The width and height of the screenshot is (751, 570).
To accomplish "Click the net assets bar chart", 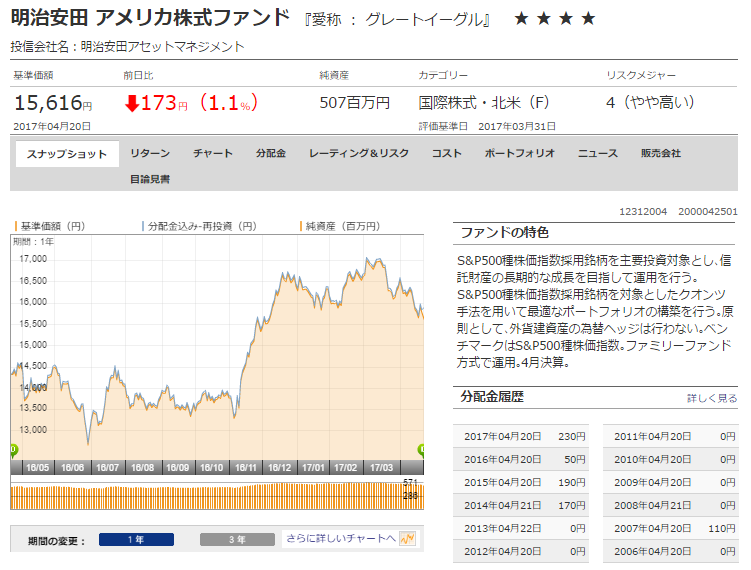I will click(x=217, y=496).
